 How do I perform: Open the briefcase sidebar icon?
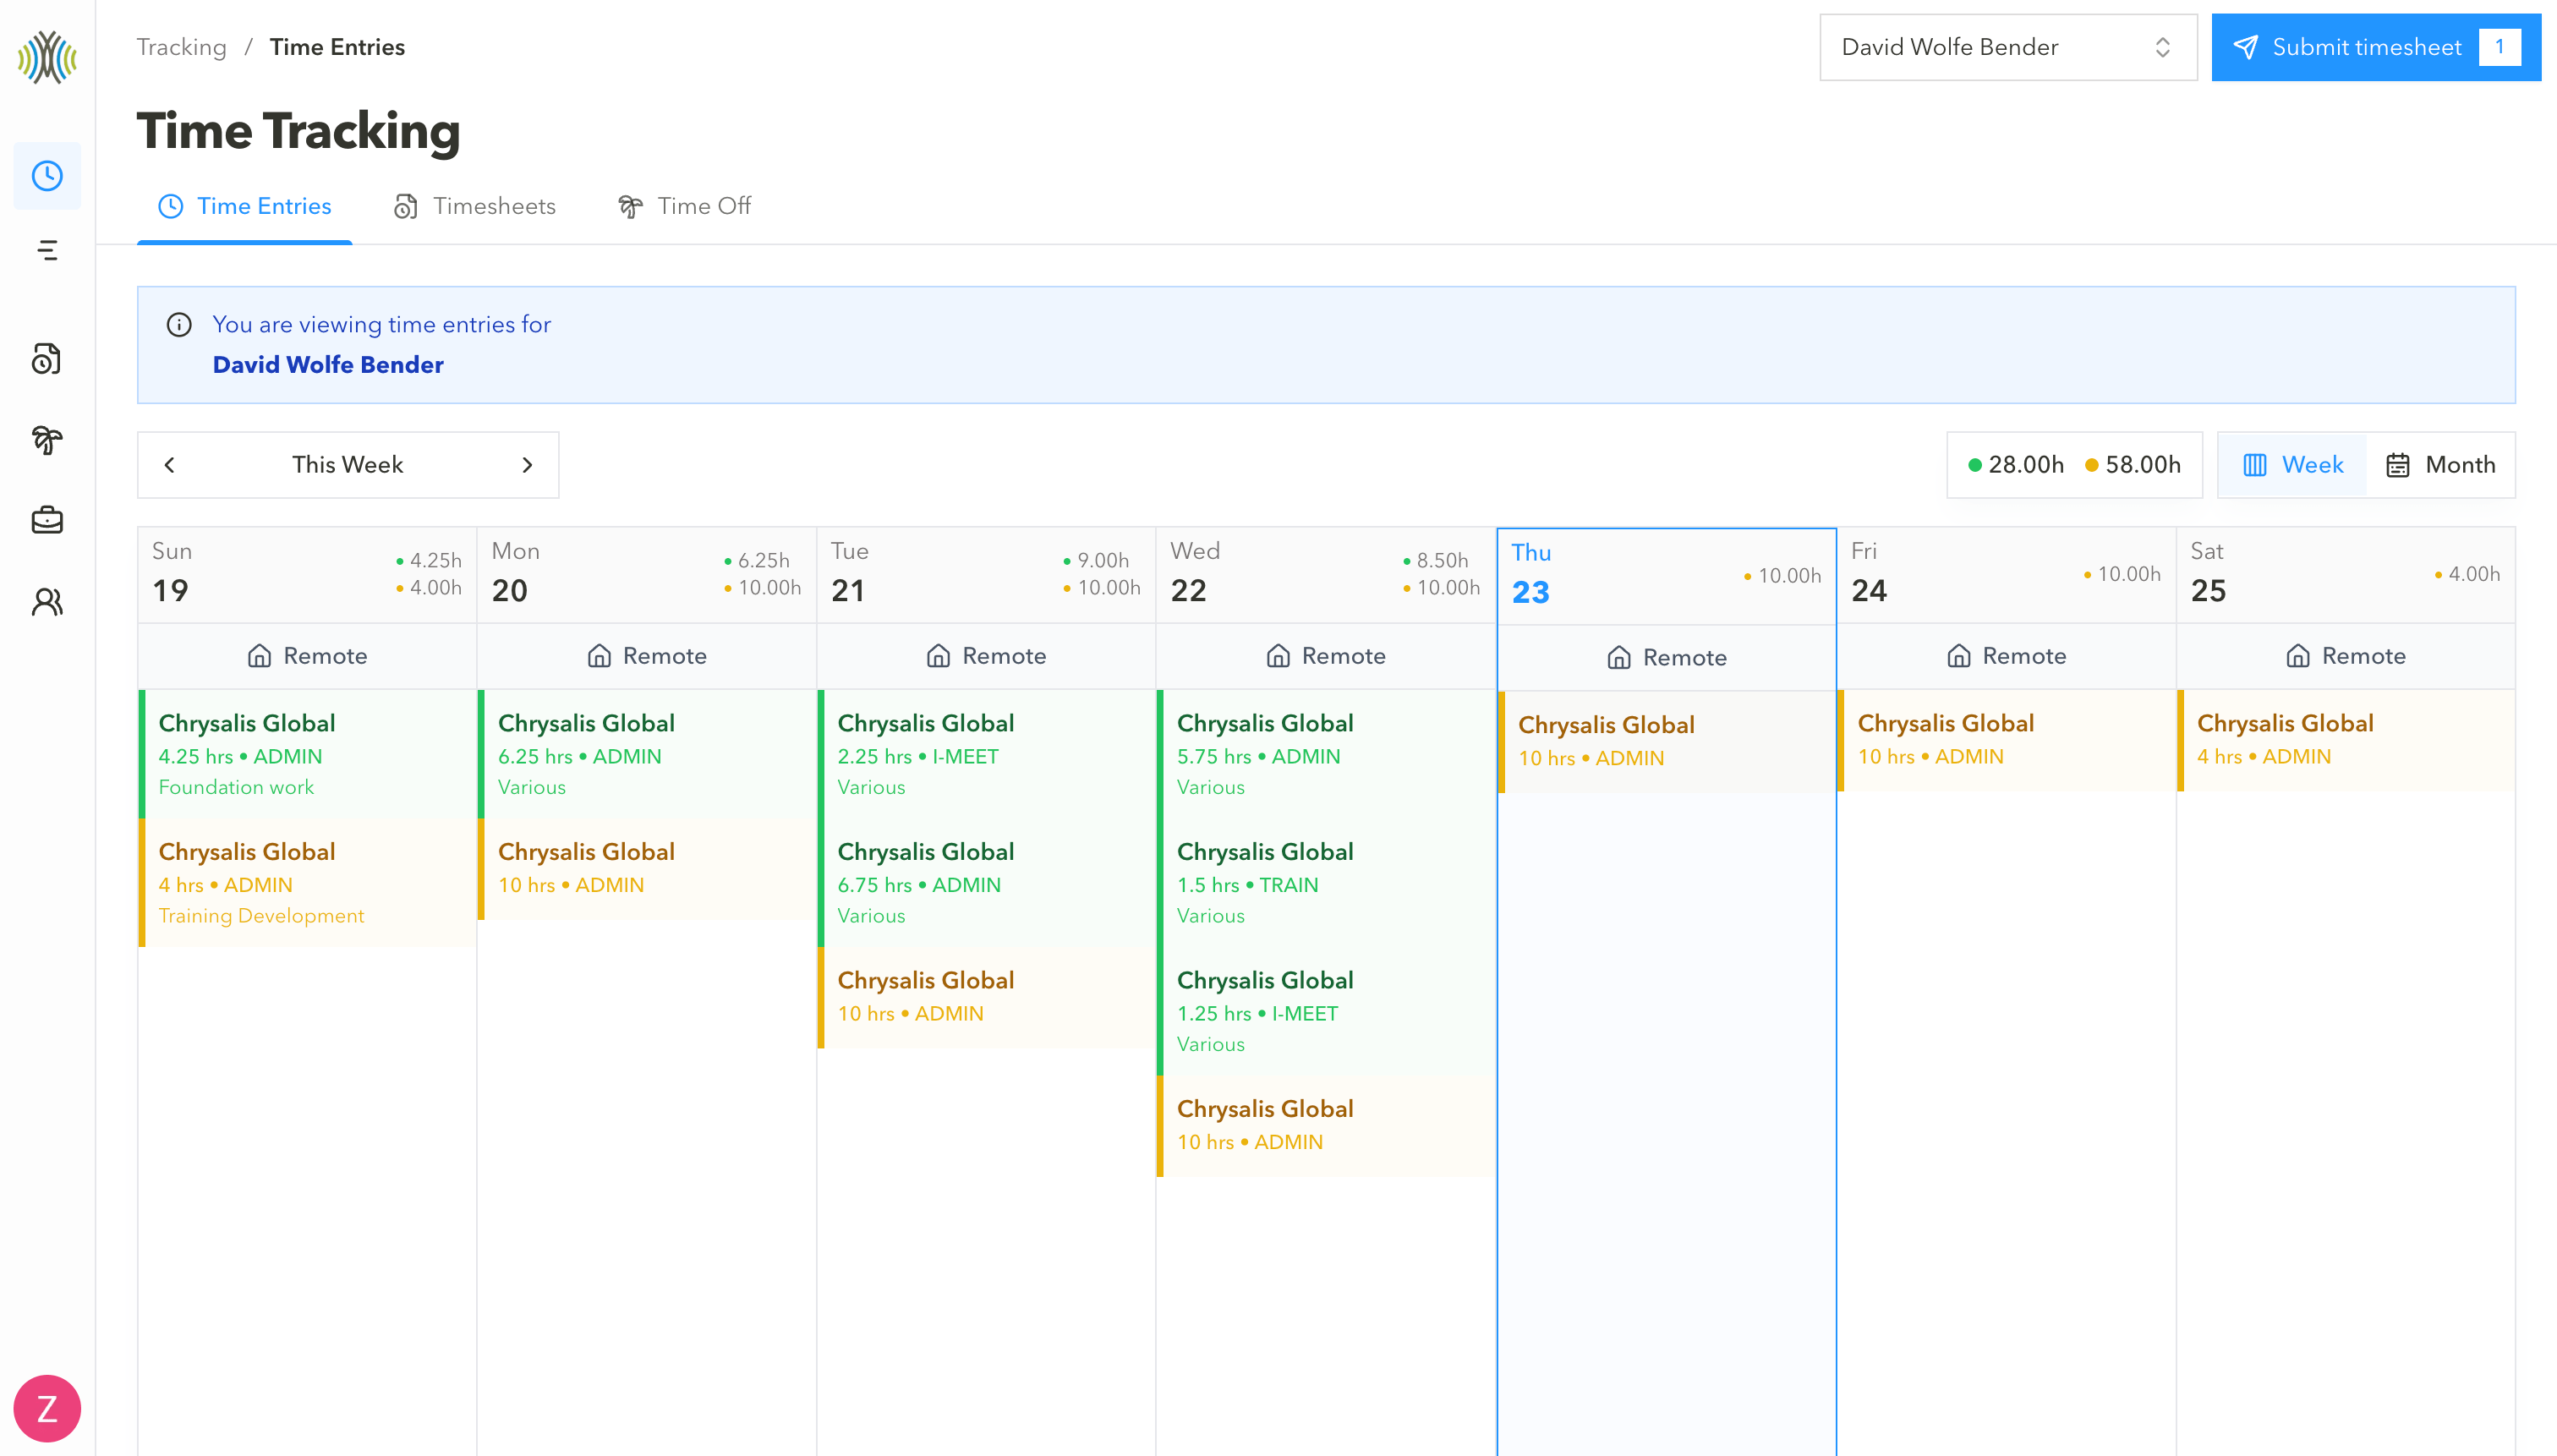point(47,520)
